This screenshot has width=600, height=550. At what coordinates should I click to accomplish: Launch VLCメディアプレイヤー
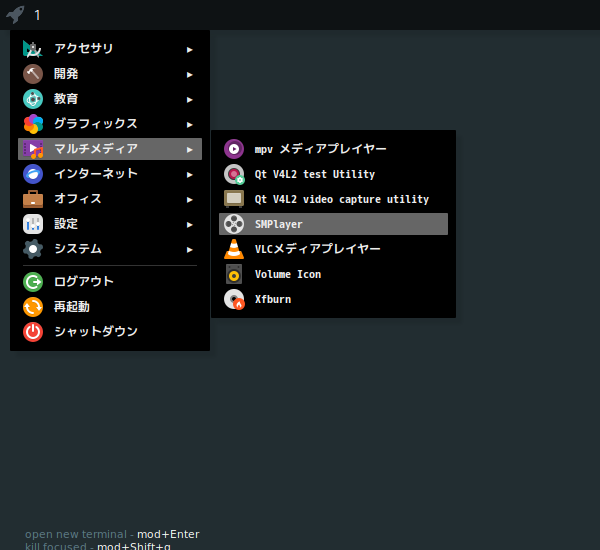click(333, 249)
